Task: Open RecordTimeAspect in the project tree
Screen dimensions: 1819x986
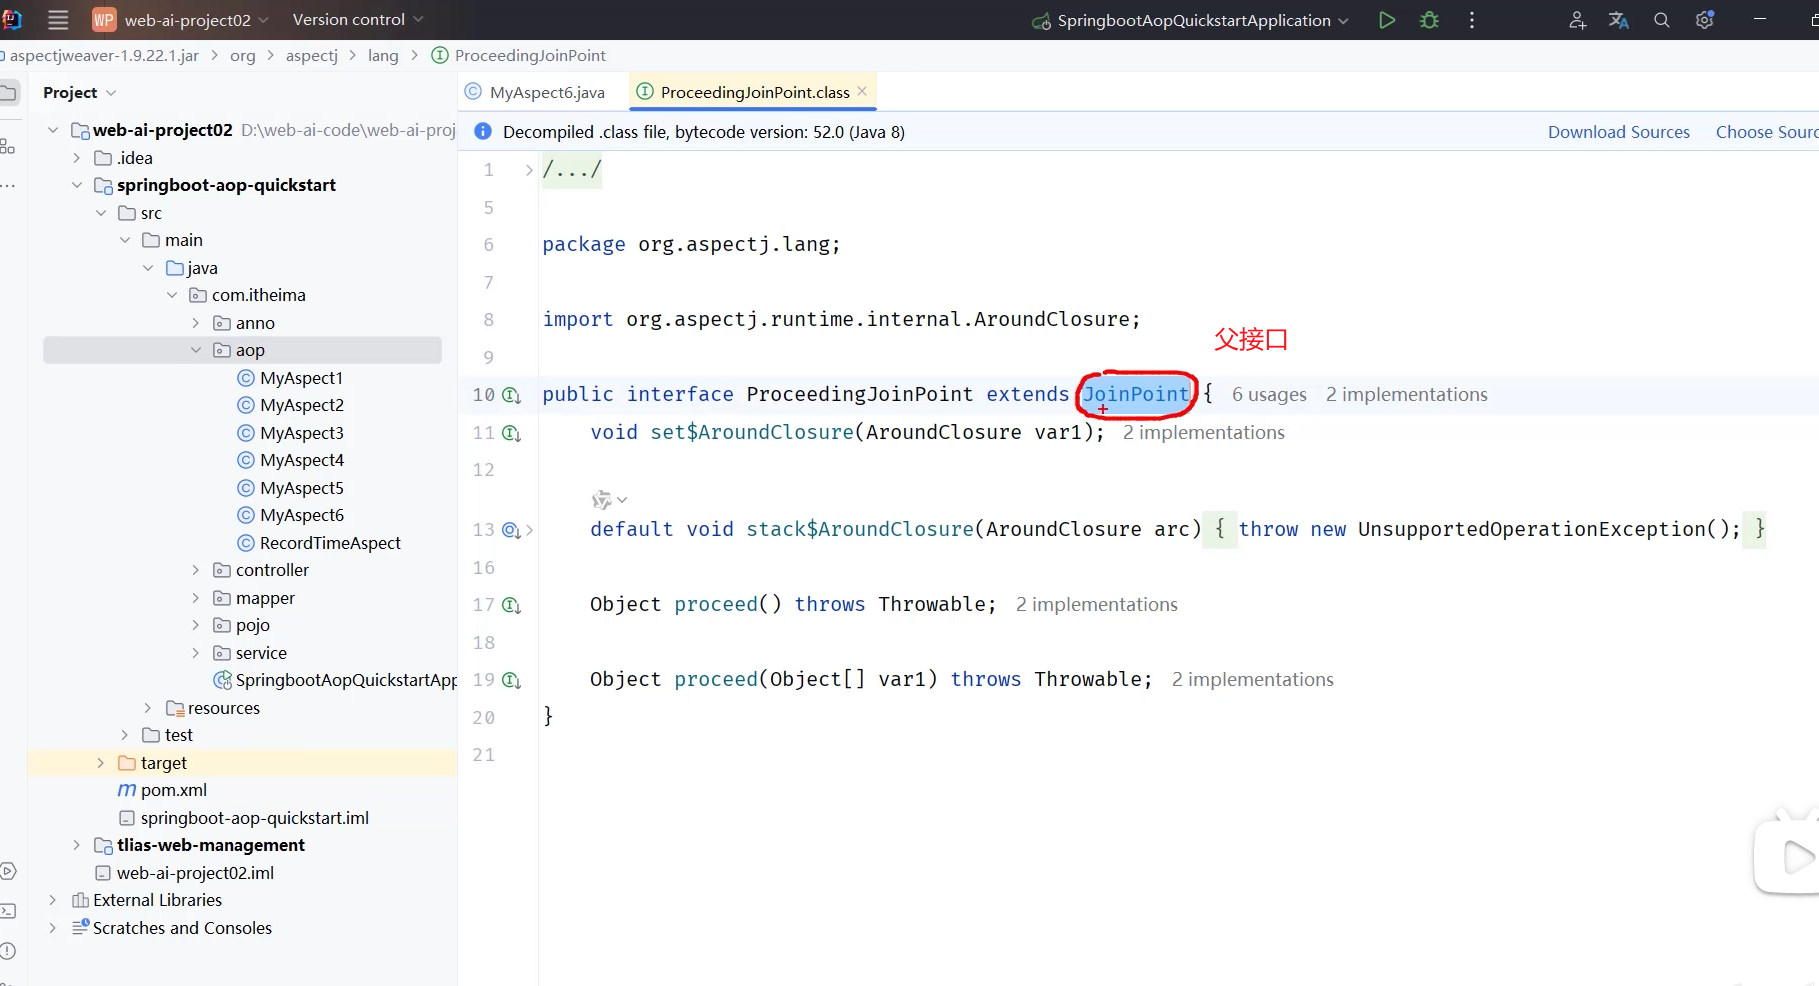Action: pos(319,543)
